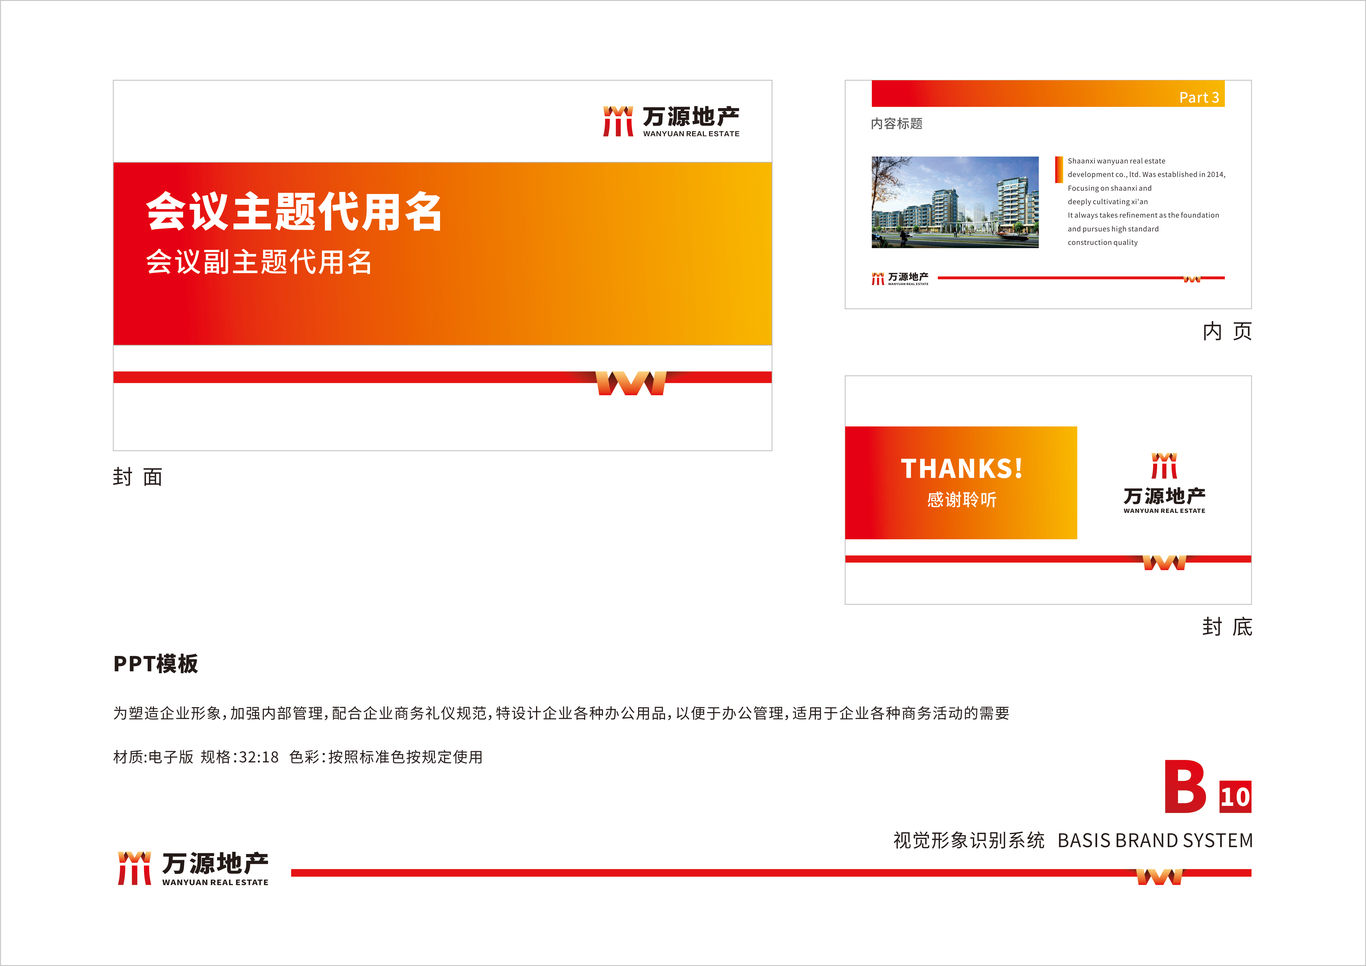Click the W ribbon emblem on the back cover slide
The image size is (1366, 966).
pyautogui.click(x=1164, y=562)
